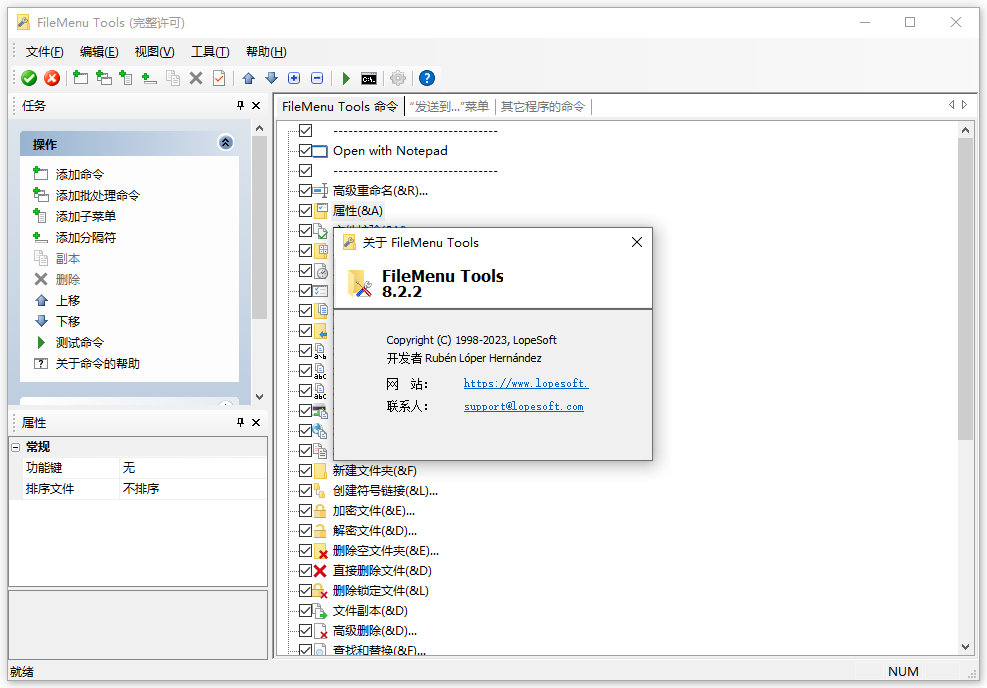Collapse the 操作 section chevron

[x=225, y=143]
